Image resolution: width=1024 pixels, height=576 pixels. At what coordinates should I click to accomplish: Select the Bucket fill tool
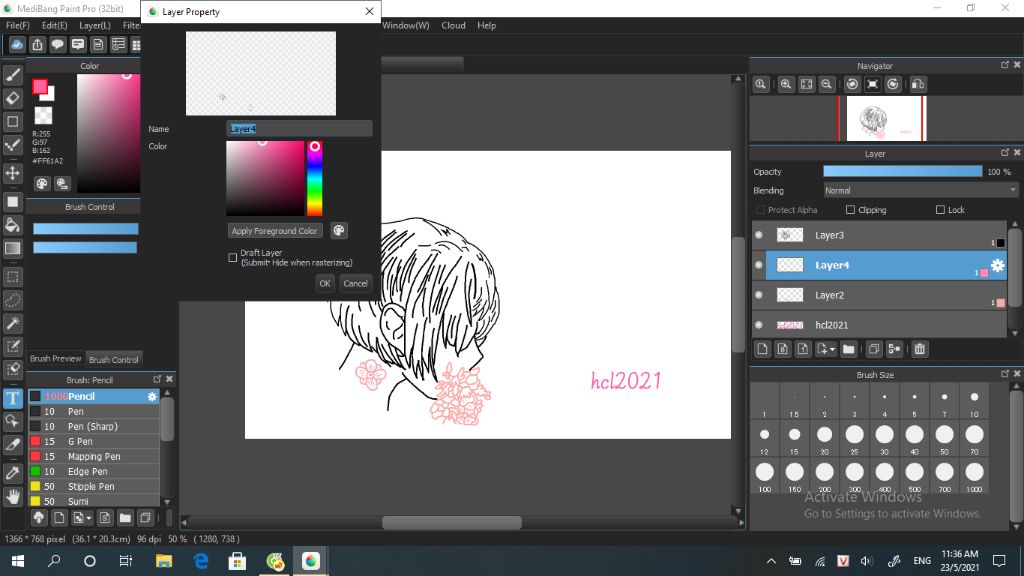coord(12,225)
